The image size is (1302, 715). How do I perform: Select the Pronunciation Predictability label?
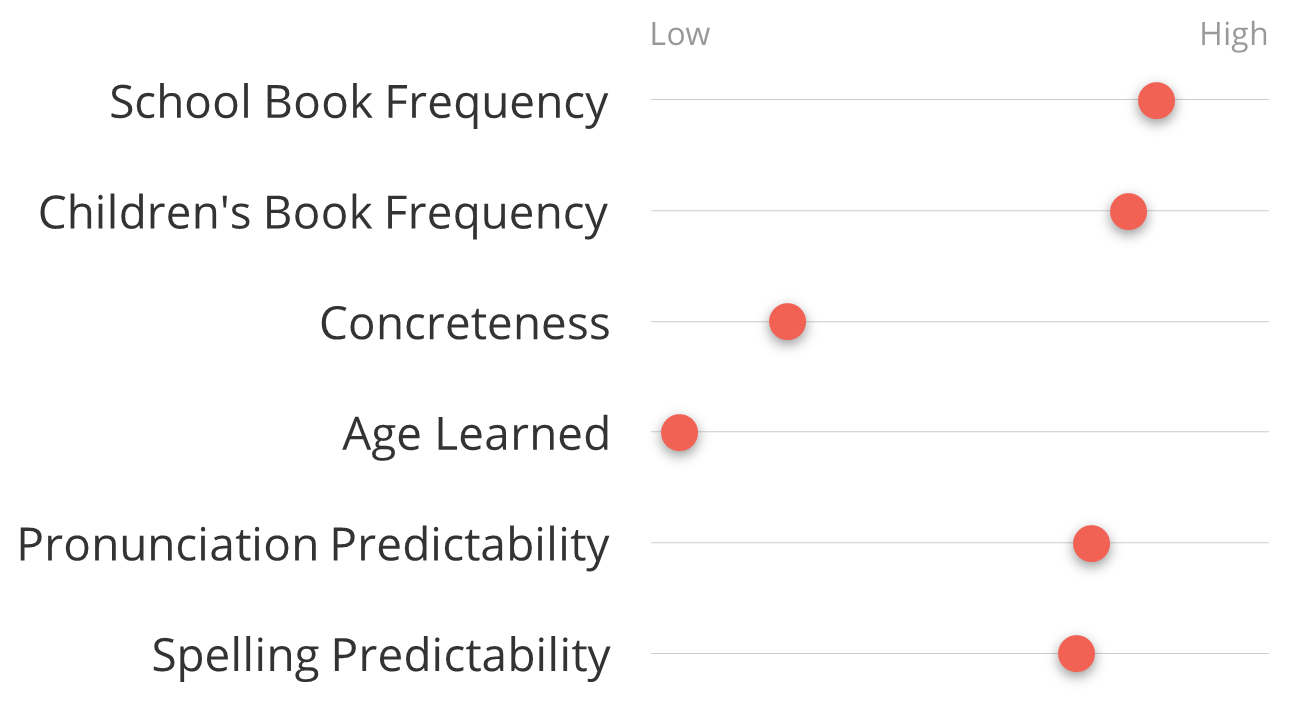pos(314,546)
